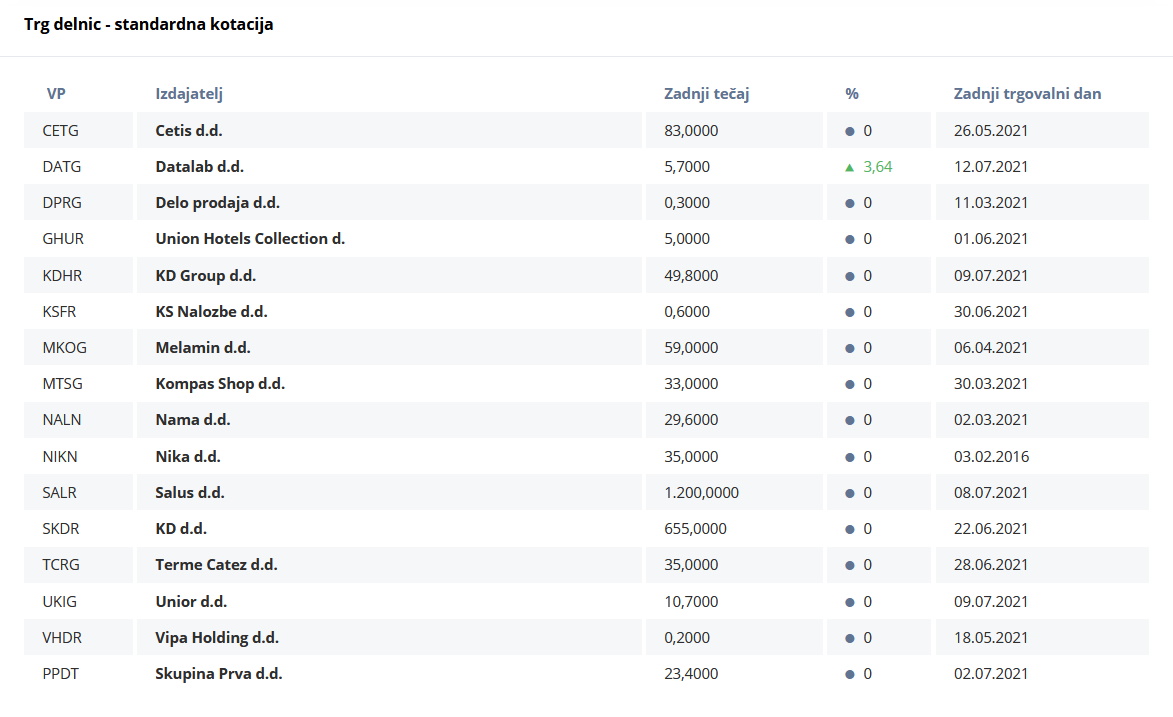Open the KD Group d.d. link

(206, 275)
